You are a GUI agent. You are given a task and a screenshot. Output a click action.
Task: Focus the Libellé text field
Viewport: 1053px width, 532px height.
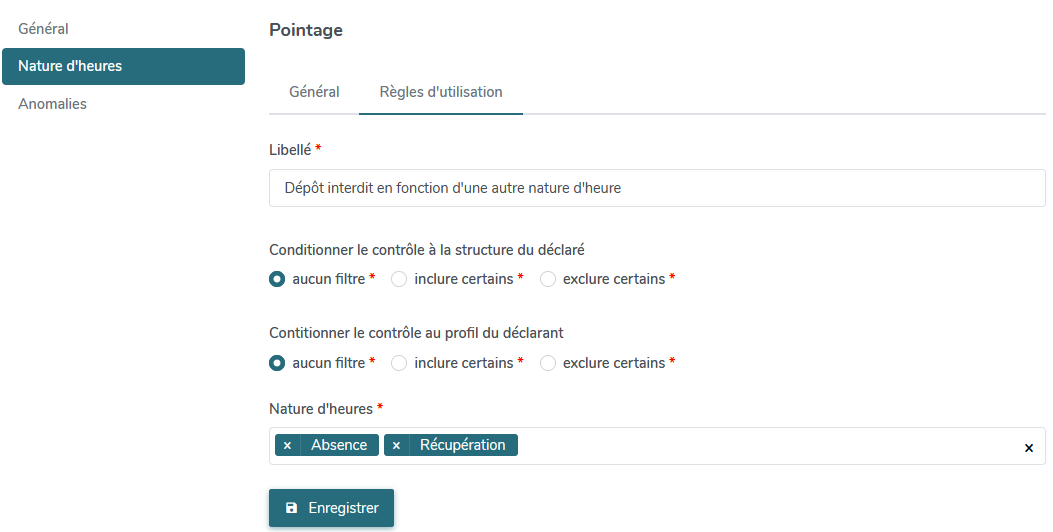[x=657, y=188]
